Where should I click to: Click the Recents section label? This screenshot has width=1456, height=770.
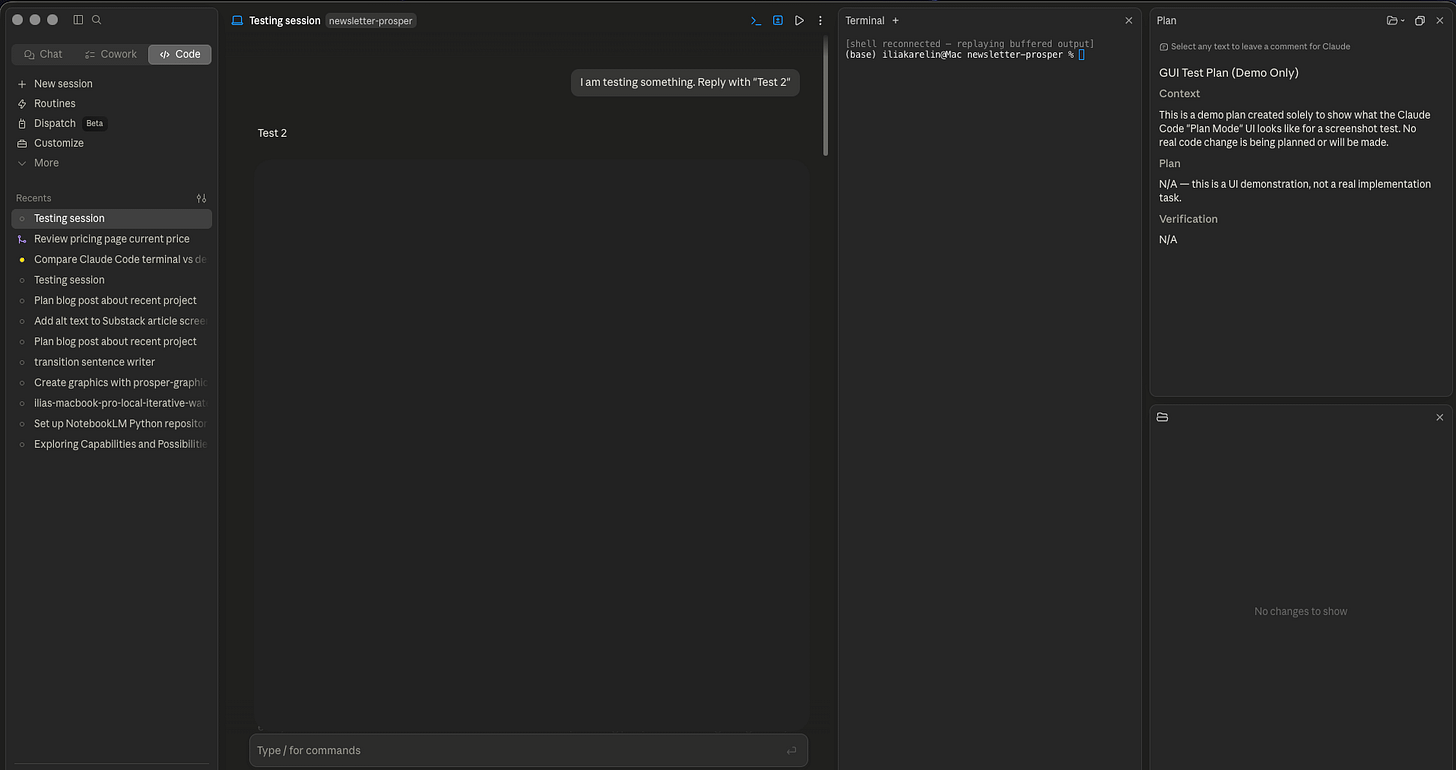(x=33, y=198)
